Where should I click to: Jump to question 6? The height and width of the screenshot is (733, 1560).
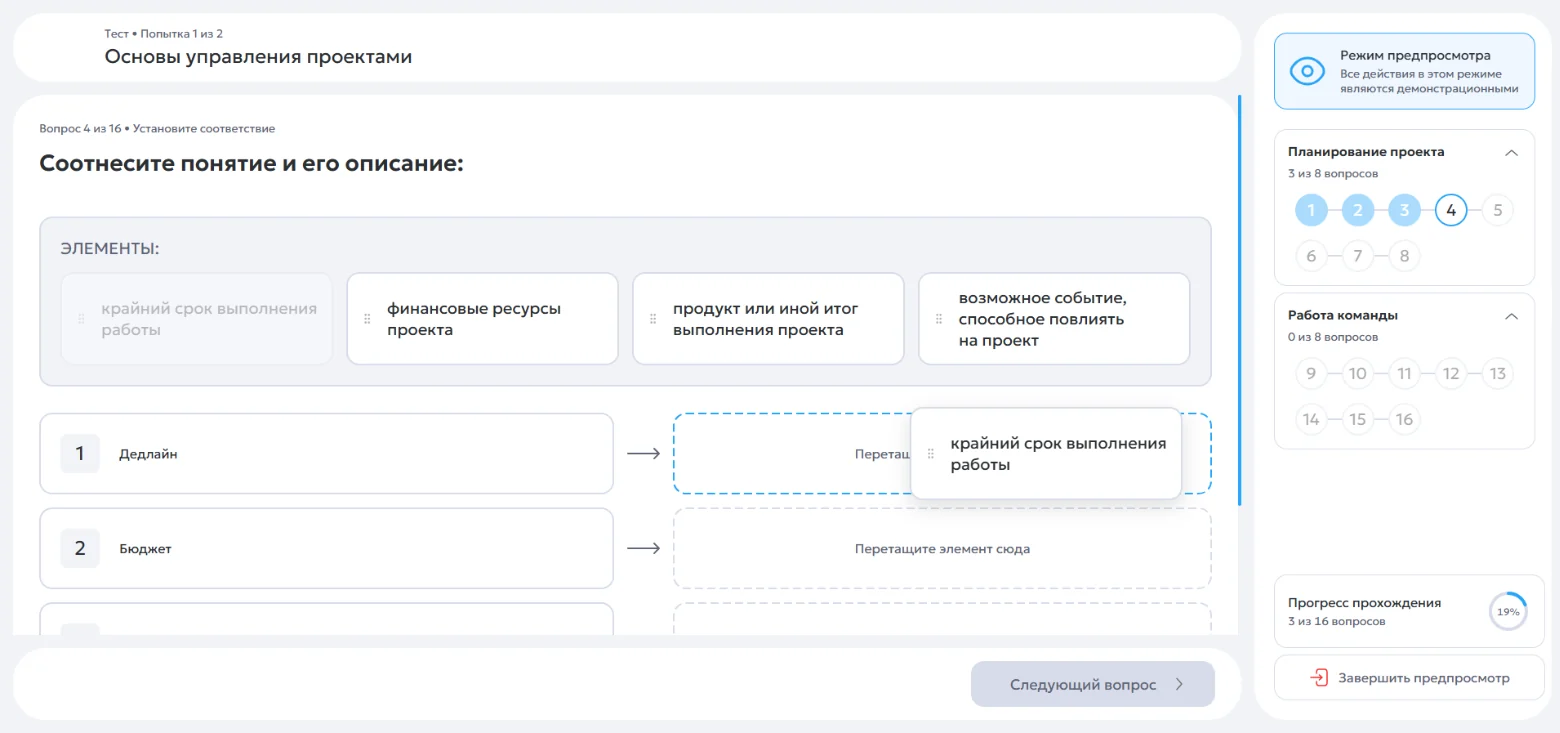pyautogui.click(x=1311, y=256)
